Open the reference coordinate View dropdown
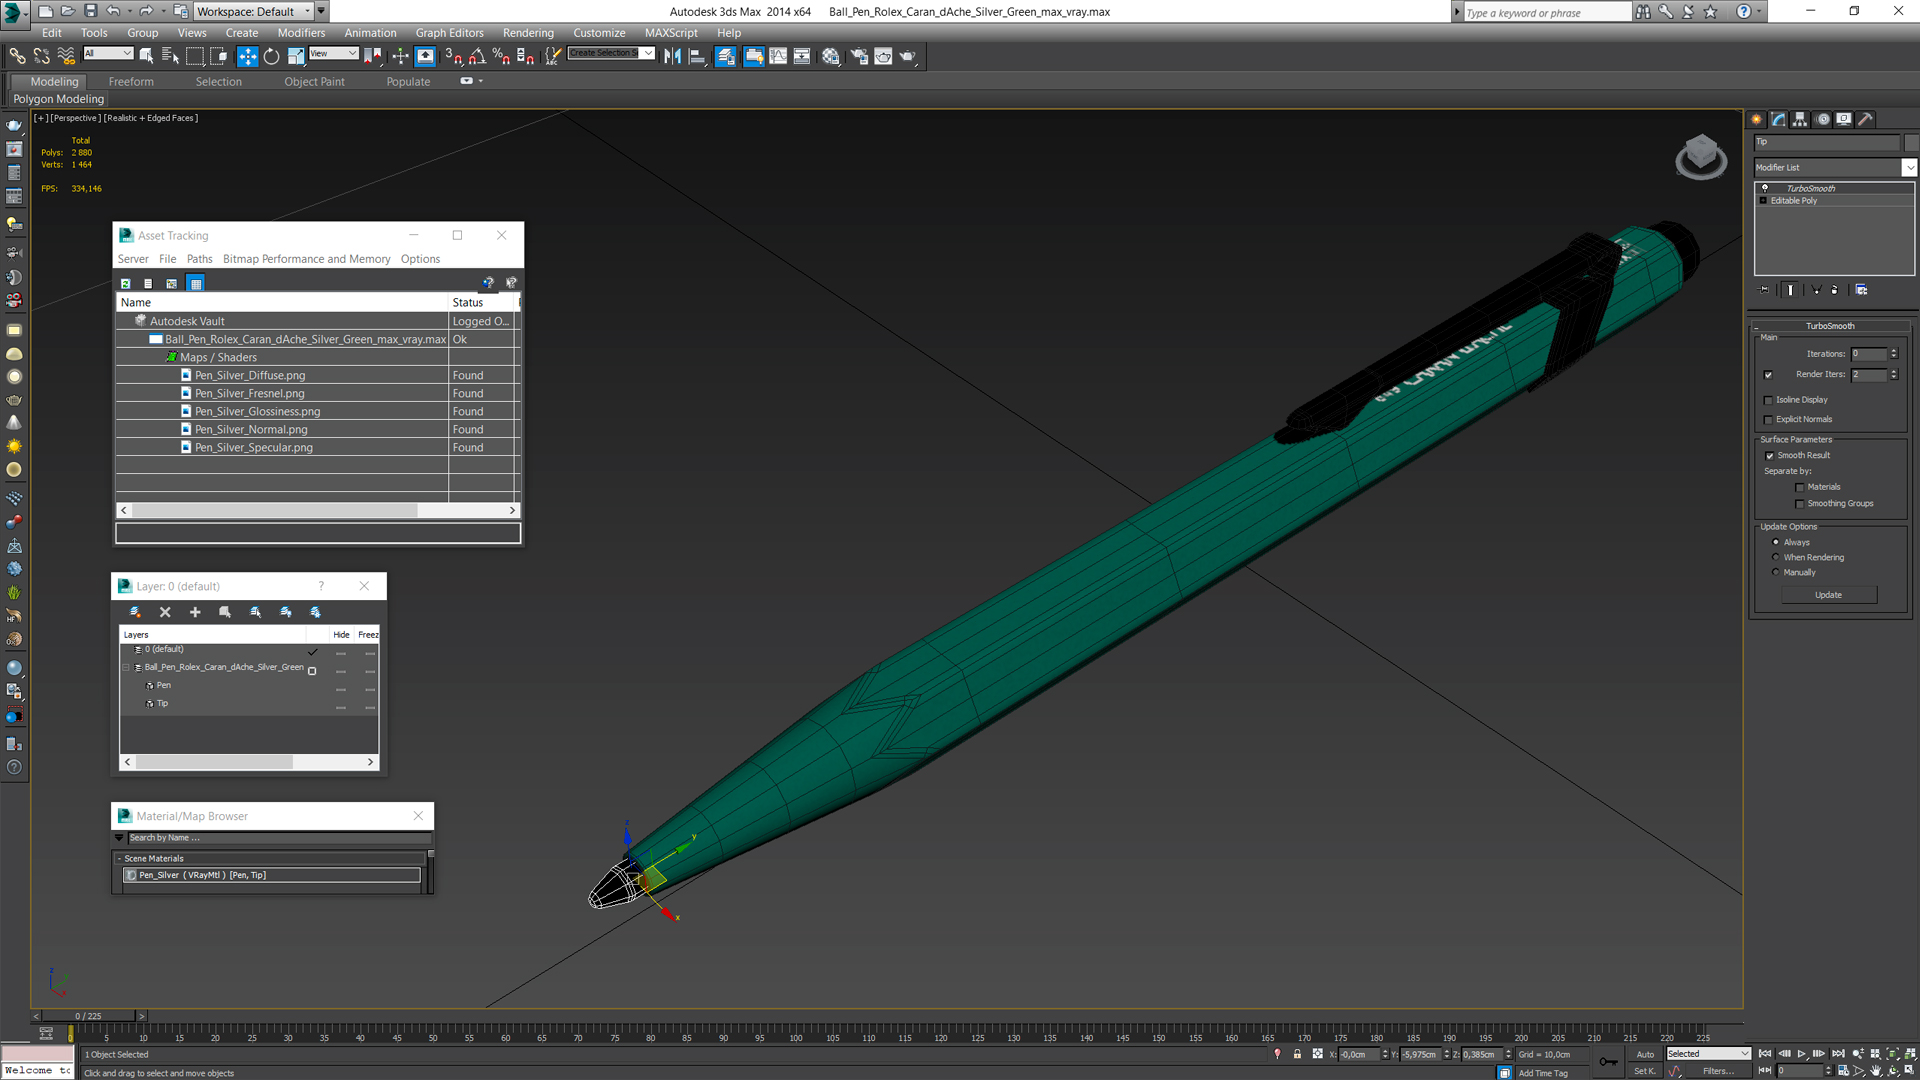 [334, 54]
